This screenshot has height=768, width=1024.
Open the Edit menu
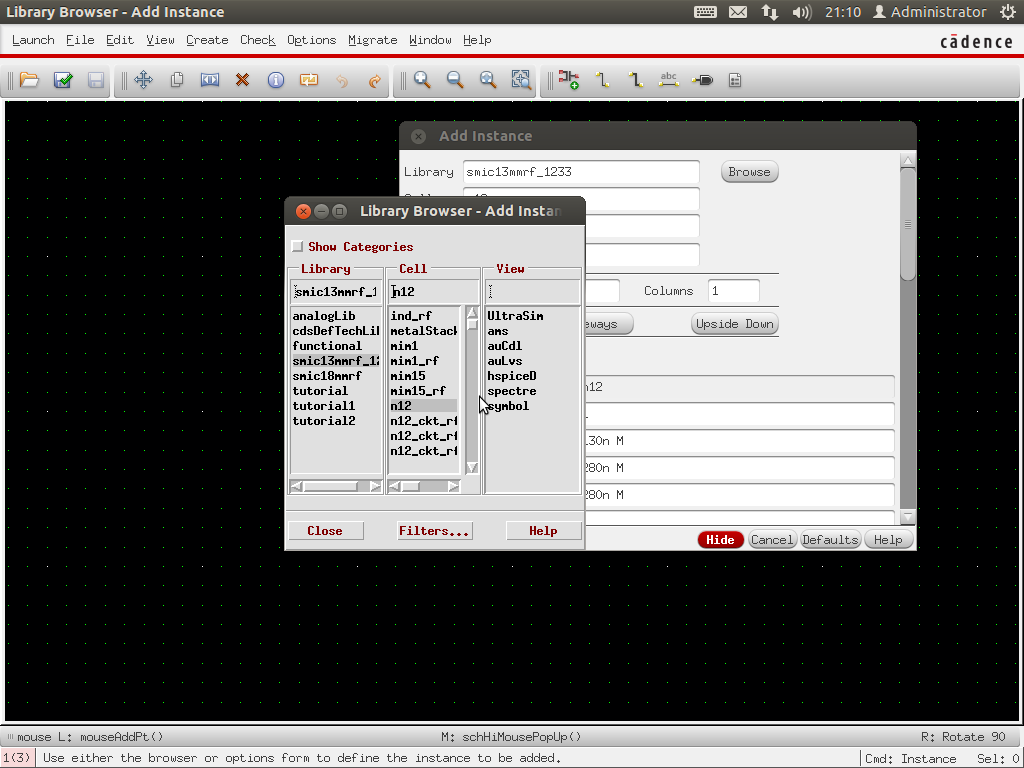(120, 40)
